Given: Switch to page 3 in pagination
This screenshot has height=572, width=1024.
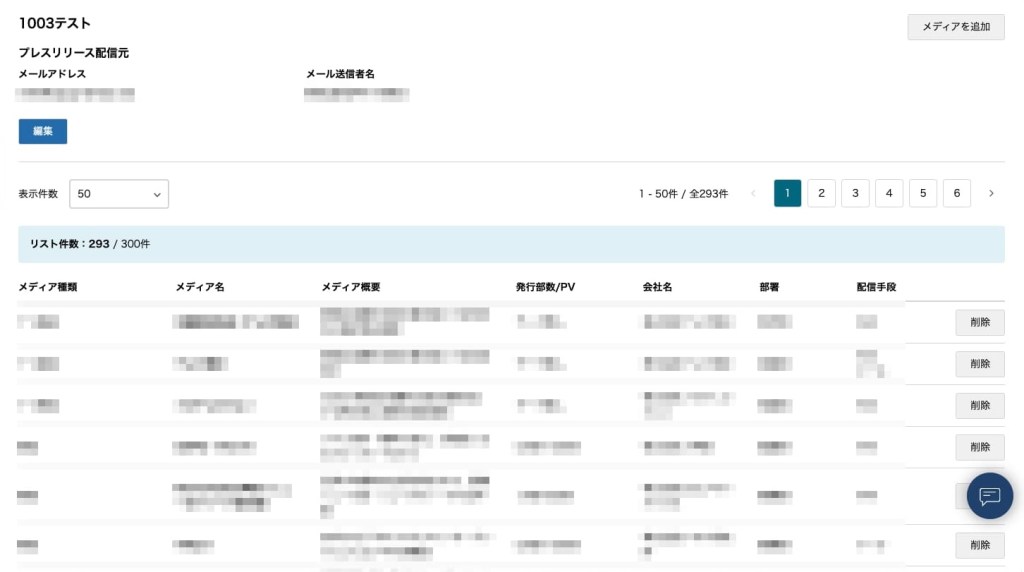Looking at the screenshot, I should (x=855, y=194).
